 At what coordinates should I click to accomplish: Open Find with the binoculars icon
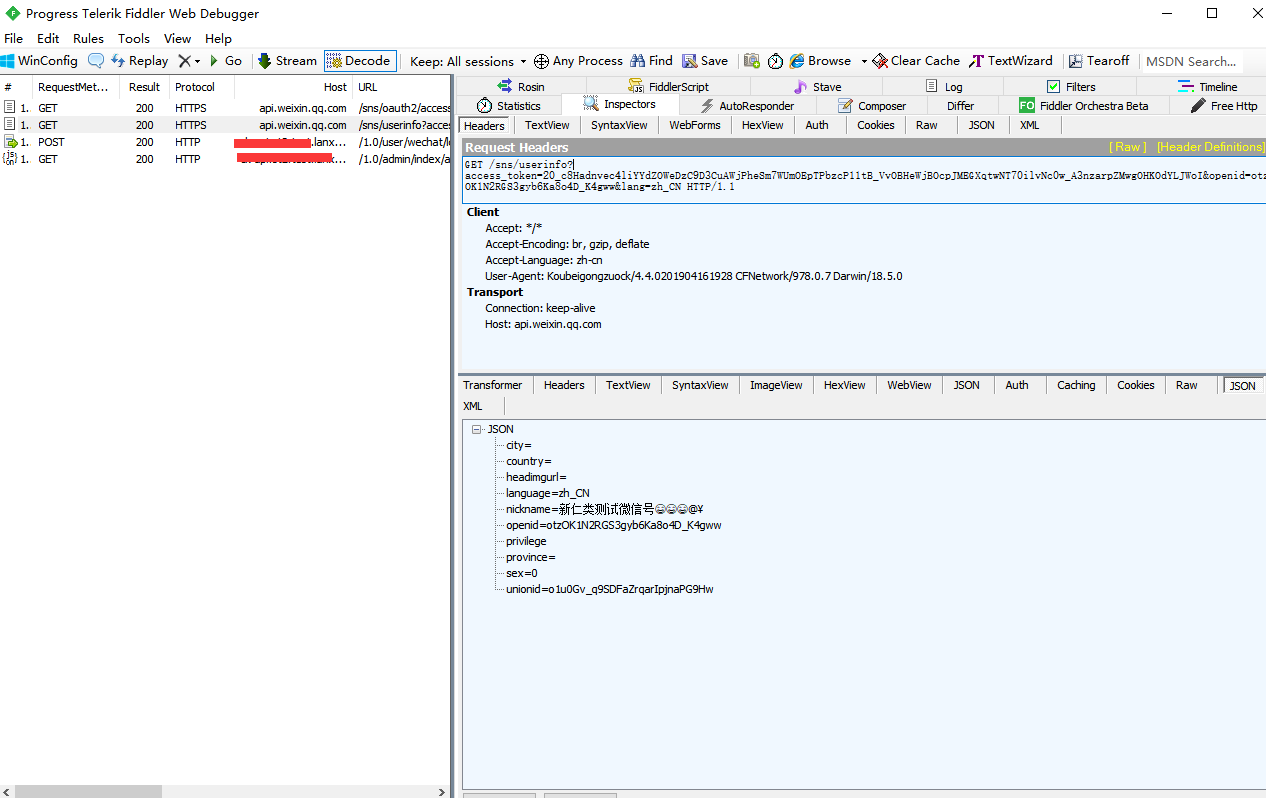tap(638, 61)
